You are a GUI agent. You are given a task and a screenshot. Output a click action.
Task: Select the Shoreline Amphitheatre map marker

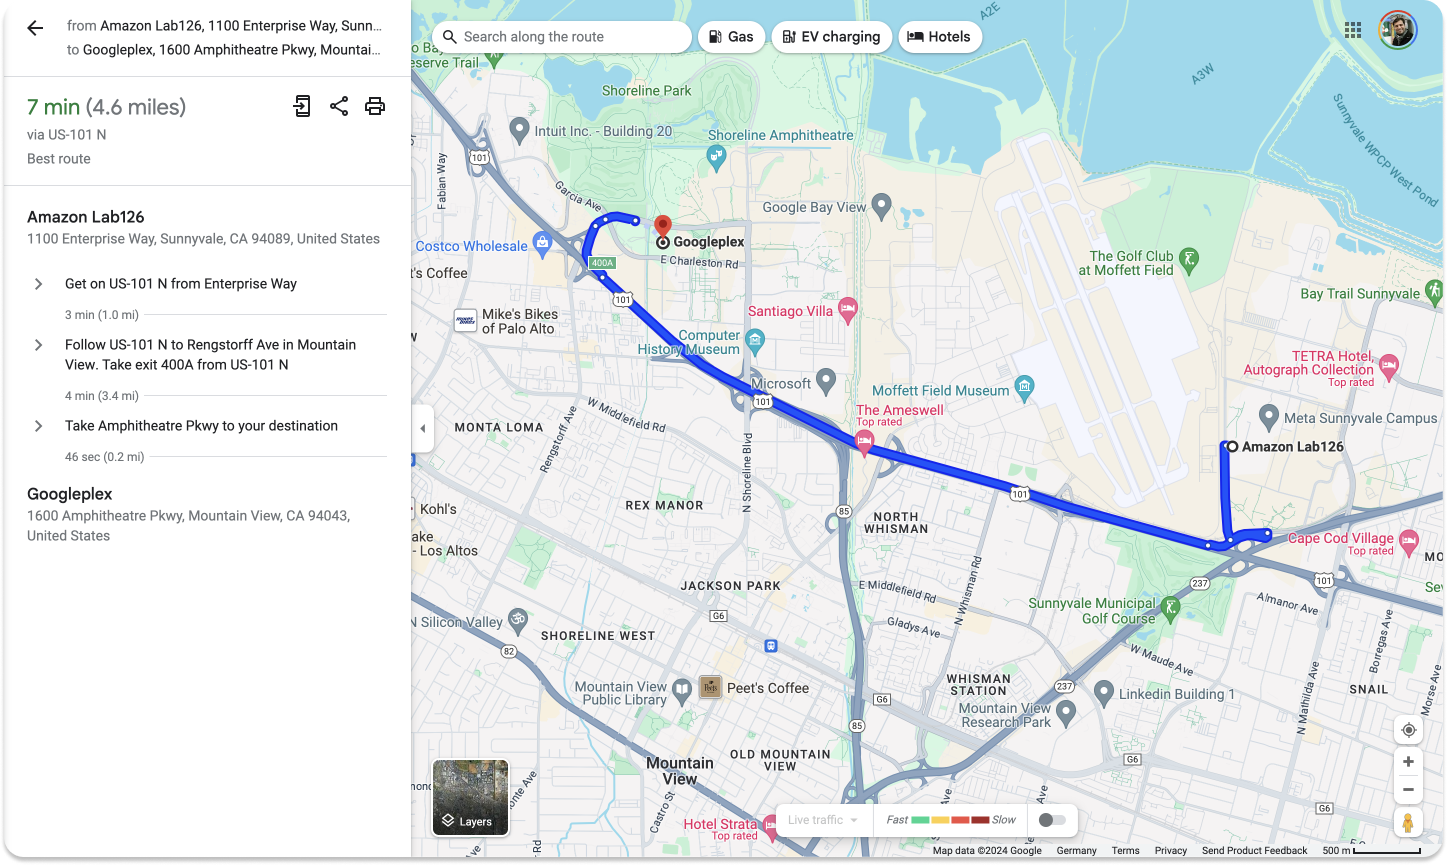(716, 156)
